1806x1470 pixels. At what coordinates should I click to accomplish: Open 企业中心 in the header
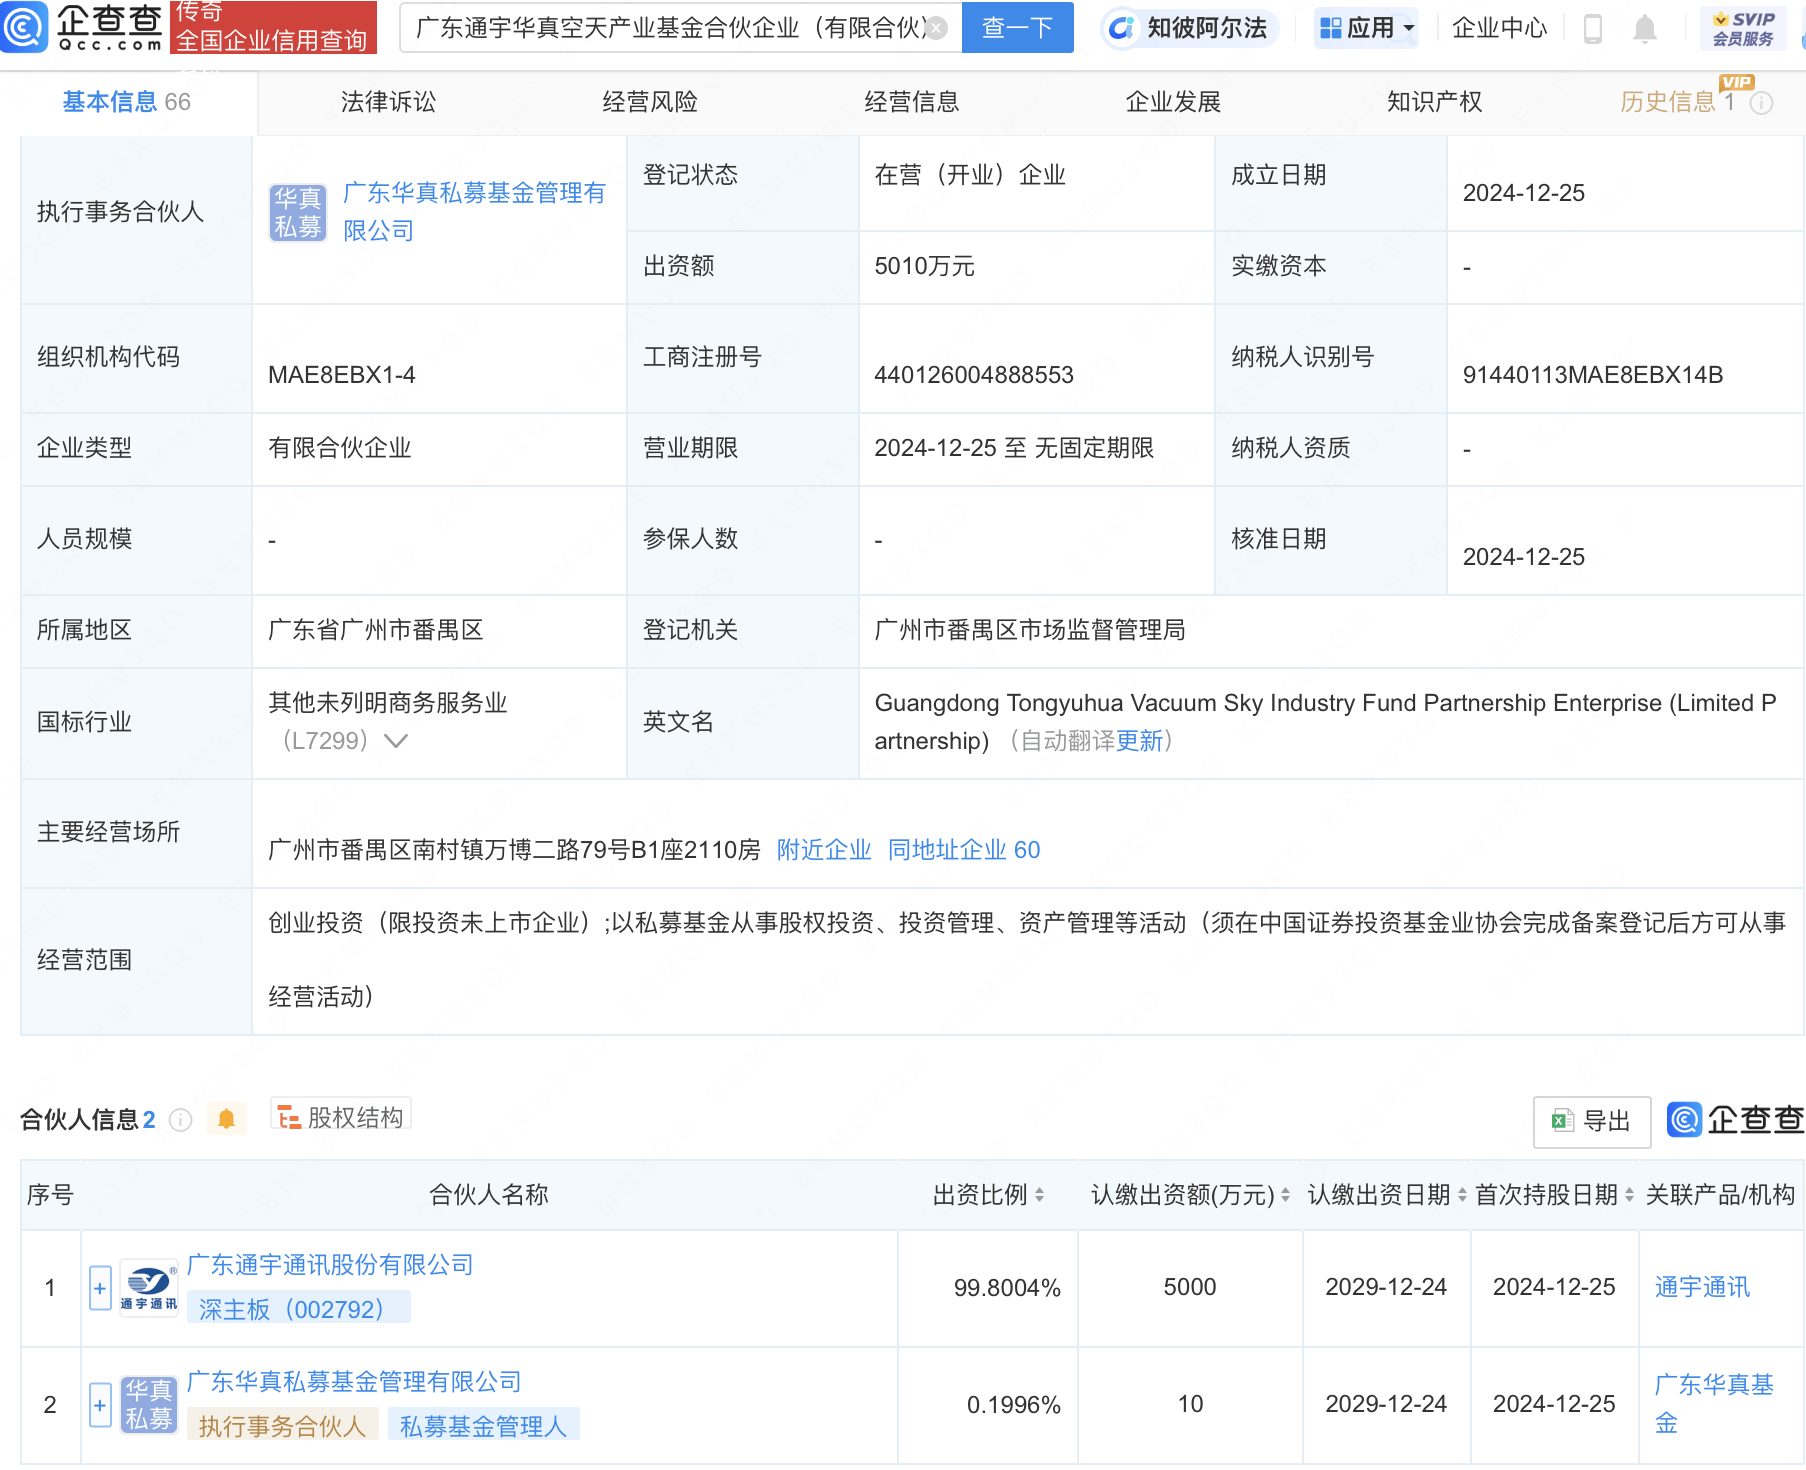(x=1499, y=28)
